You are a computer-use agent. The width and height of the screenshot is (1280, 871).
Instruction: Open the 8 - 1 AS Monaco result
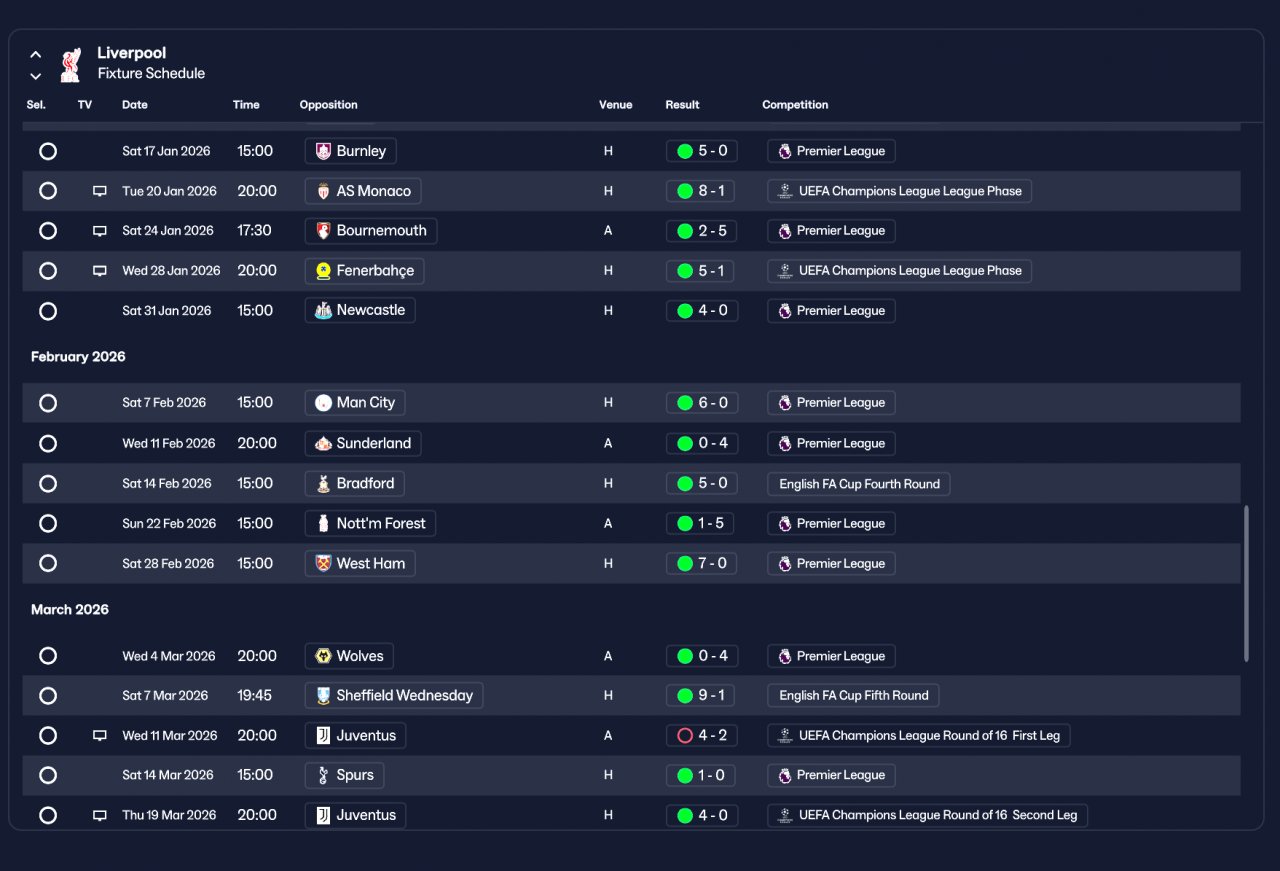pyautogui.click(x=702, y=191)
